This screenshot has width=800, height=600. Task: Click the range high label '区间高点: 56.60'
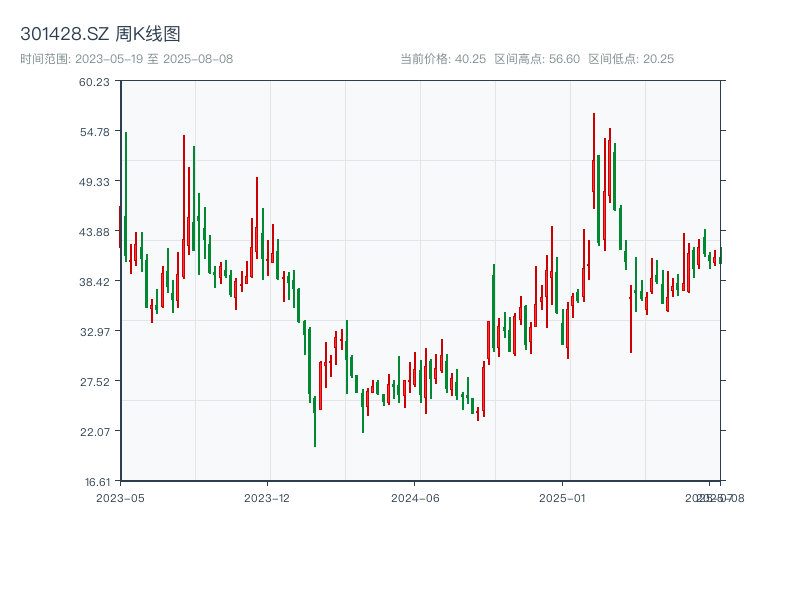click(x=537, y=59)
